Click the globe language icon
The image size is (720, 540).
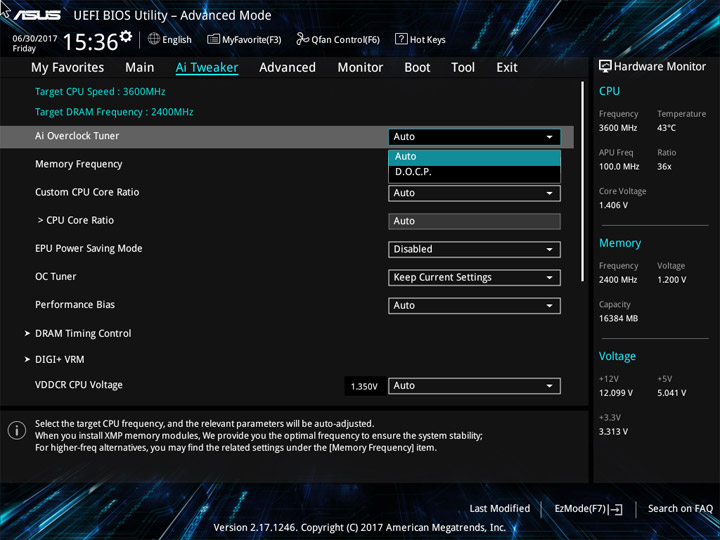coord(154,39)
